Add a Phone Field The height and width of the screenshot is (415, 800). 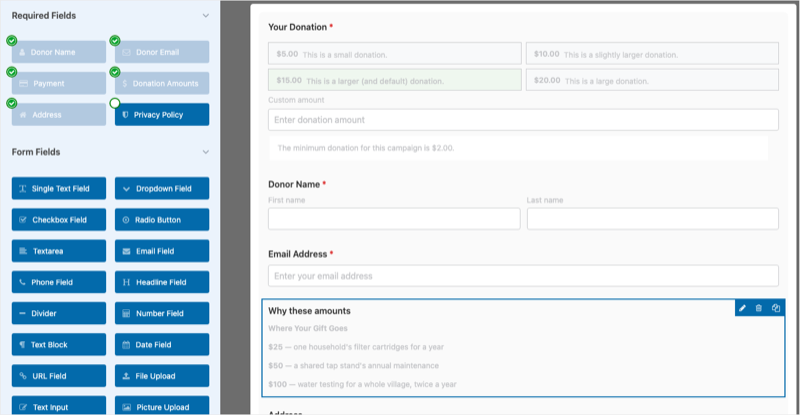tap(59, 282)
